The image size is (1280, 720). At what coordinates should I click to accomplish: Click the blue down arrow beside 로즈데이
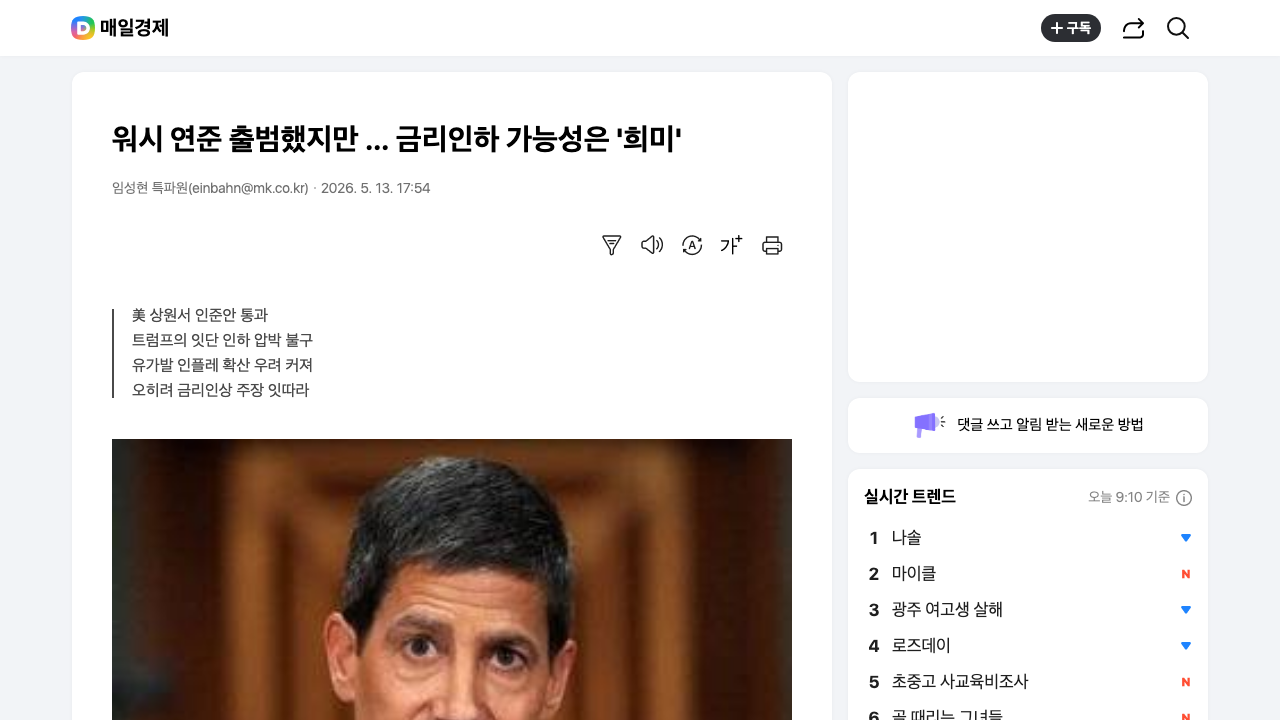tap(1186, 646)
